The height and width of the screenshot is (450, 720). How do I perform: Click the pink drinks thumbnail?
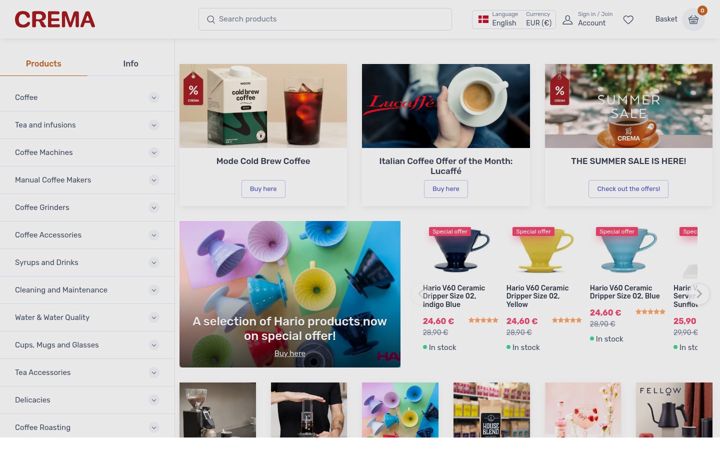tap(583, 410)
